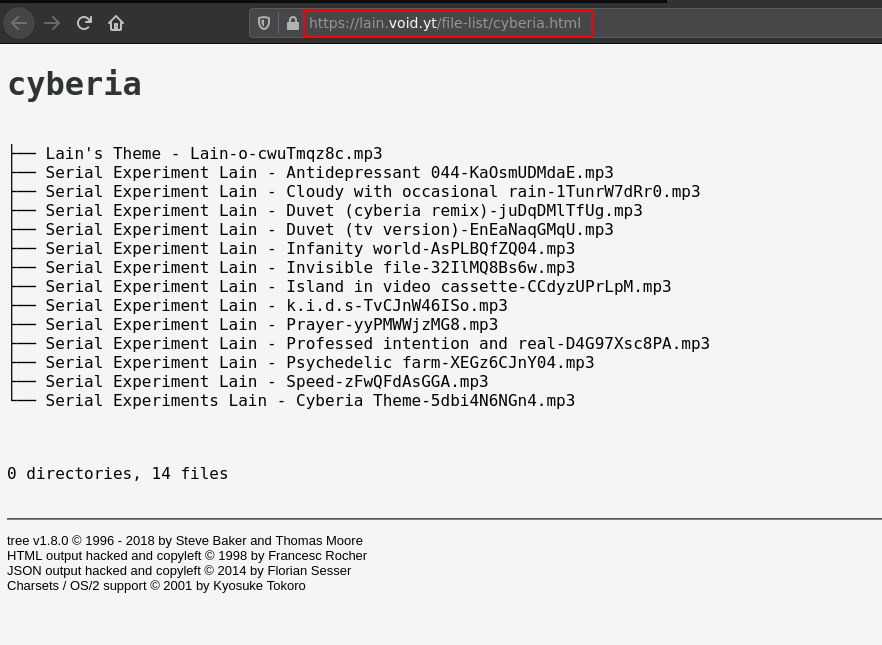
Task: Reload the page with the refresh icon
Action: pos(84,23)
